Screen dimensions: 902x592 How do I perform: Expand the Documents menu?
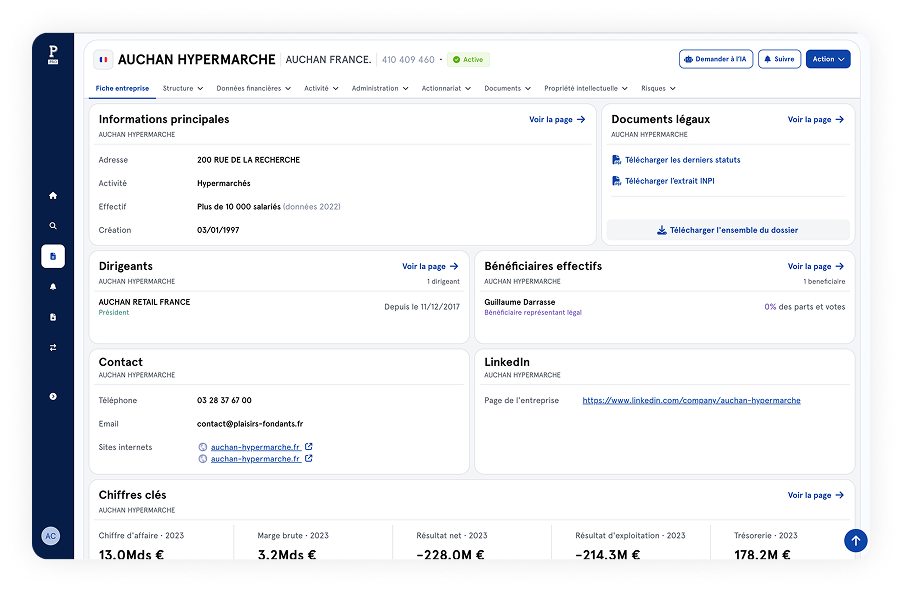[507, 89]
